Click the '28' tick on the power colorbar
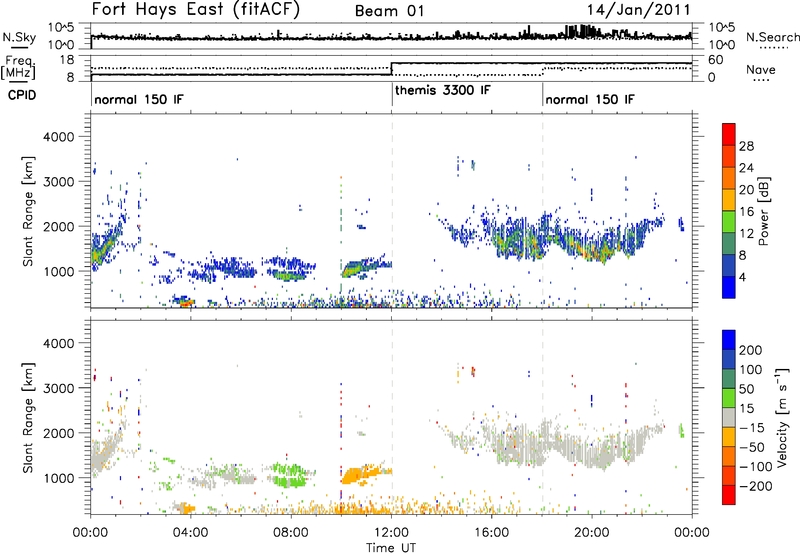Viewport: 800px width, 554px height. click(746, 146)
